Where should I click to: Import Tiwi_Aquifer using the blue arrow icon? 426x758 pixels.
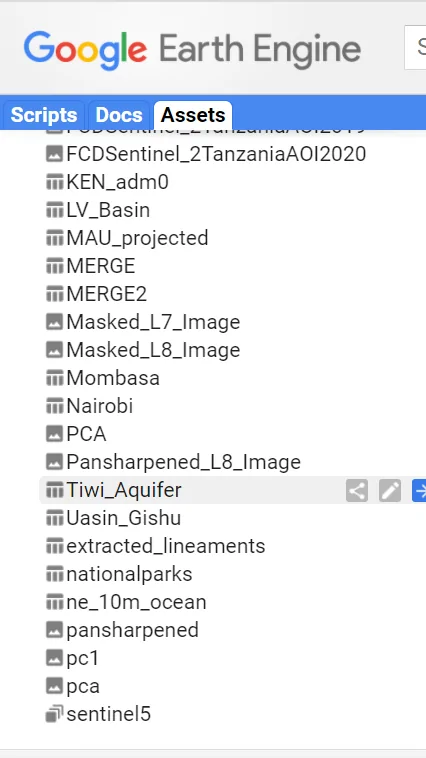coord(419,491)
